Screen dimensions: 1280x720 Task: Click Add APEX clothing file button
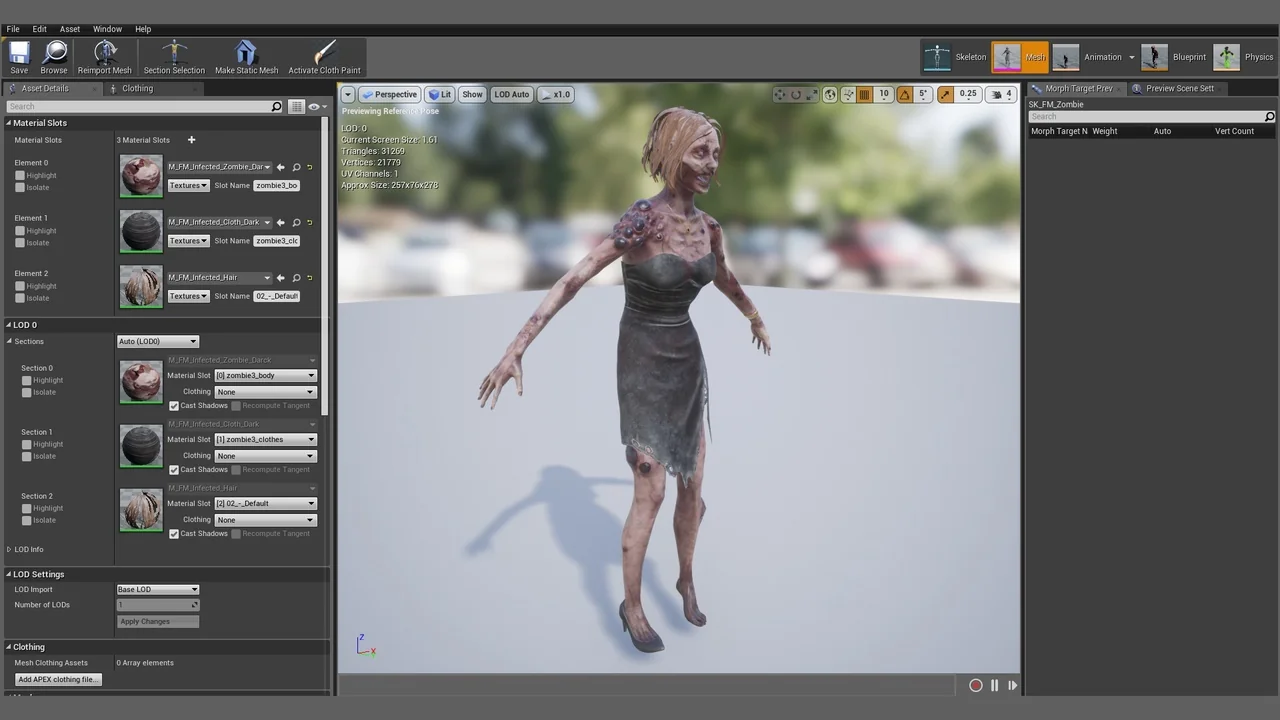click(58, 680)
